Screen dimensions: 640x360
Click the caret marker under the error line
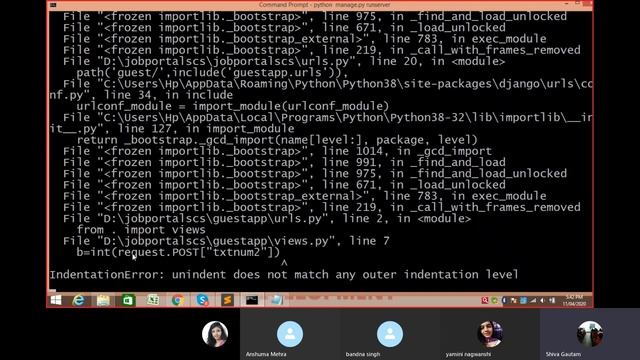(284, 263)
